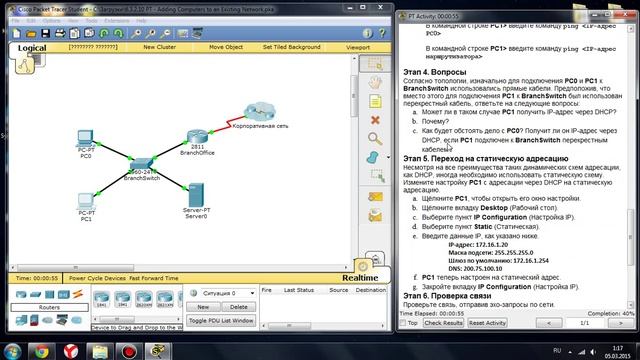Image resolution: width=640 pixels, height=360 pixels.
Task: Open the Extensions menu
Action: [116, 20]
